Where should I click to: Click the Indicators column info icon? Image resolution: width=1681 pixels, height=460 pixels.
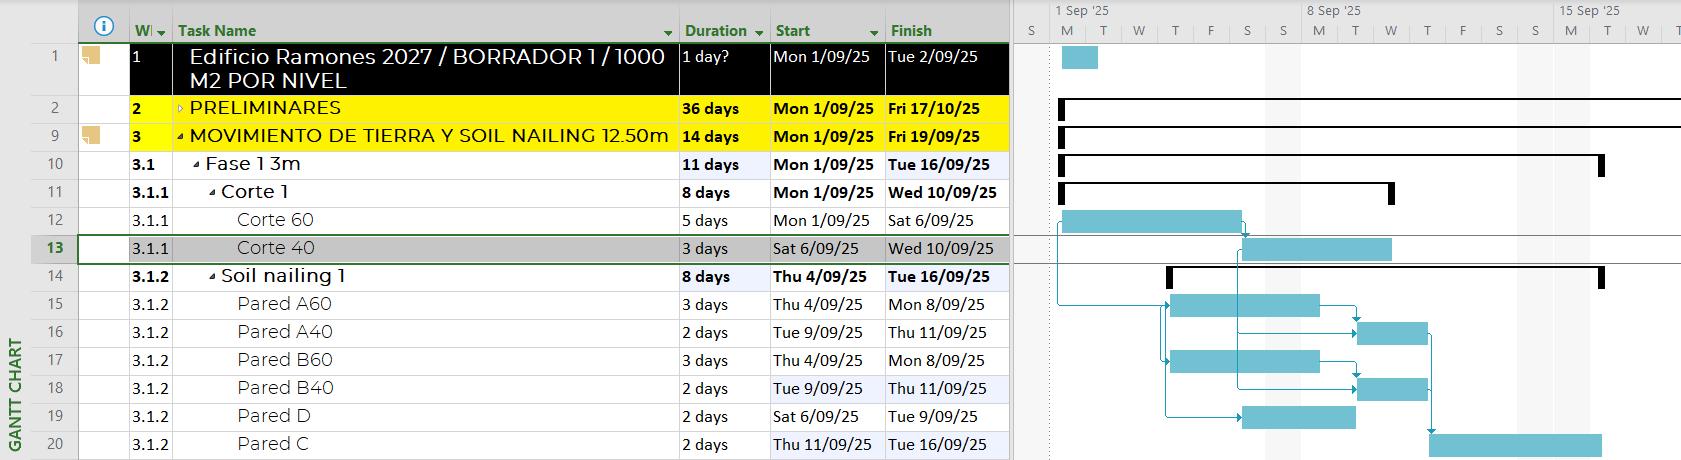tap(103, 27)
